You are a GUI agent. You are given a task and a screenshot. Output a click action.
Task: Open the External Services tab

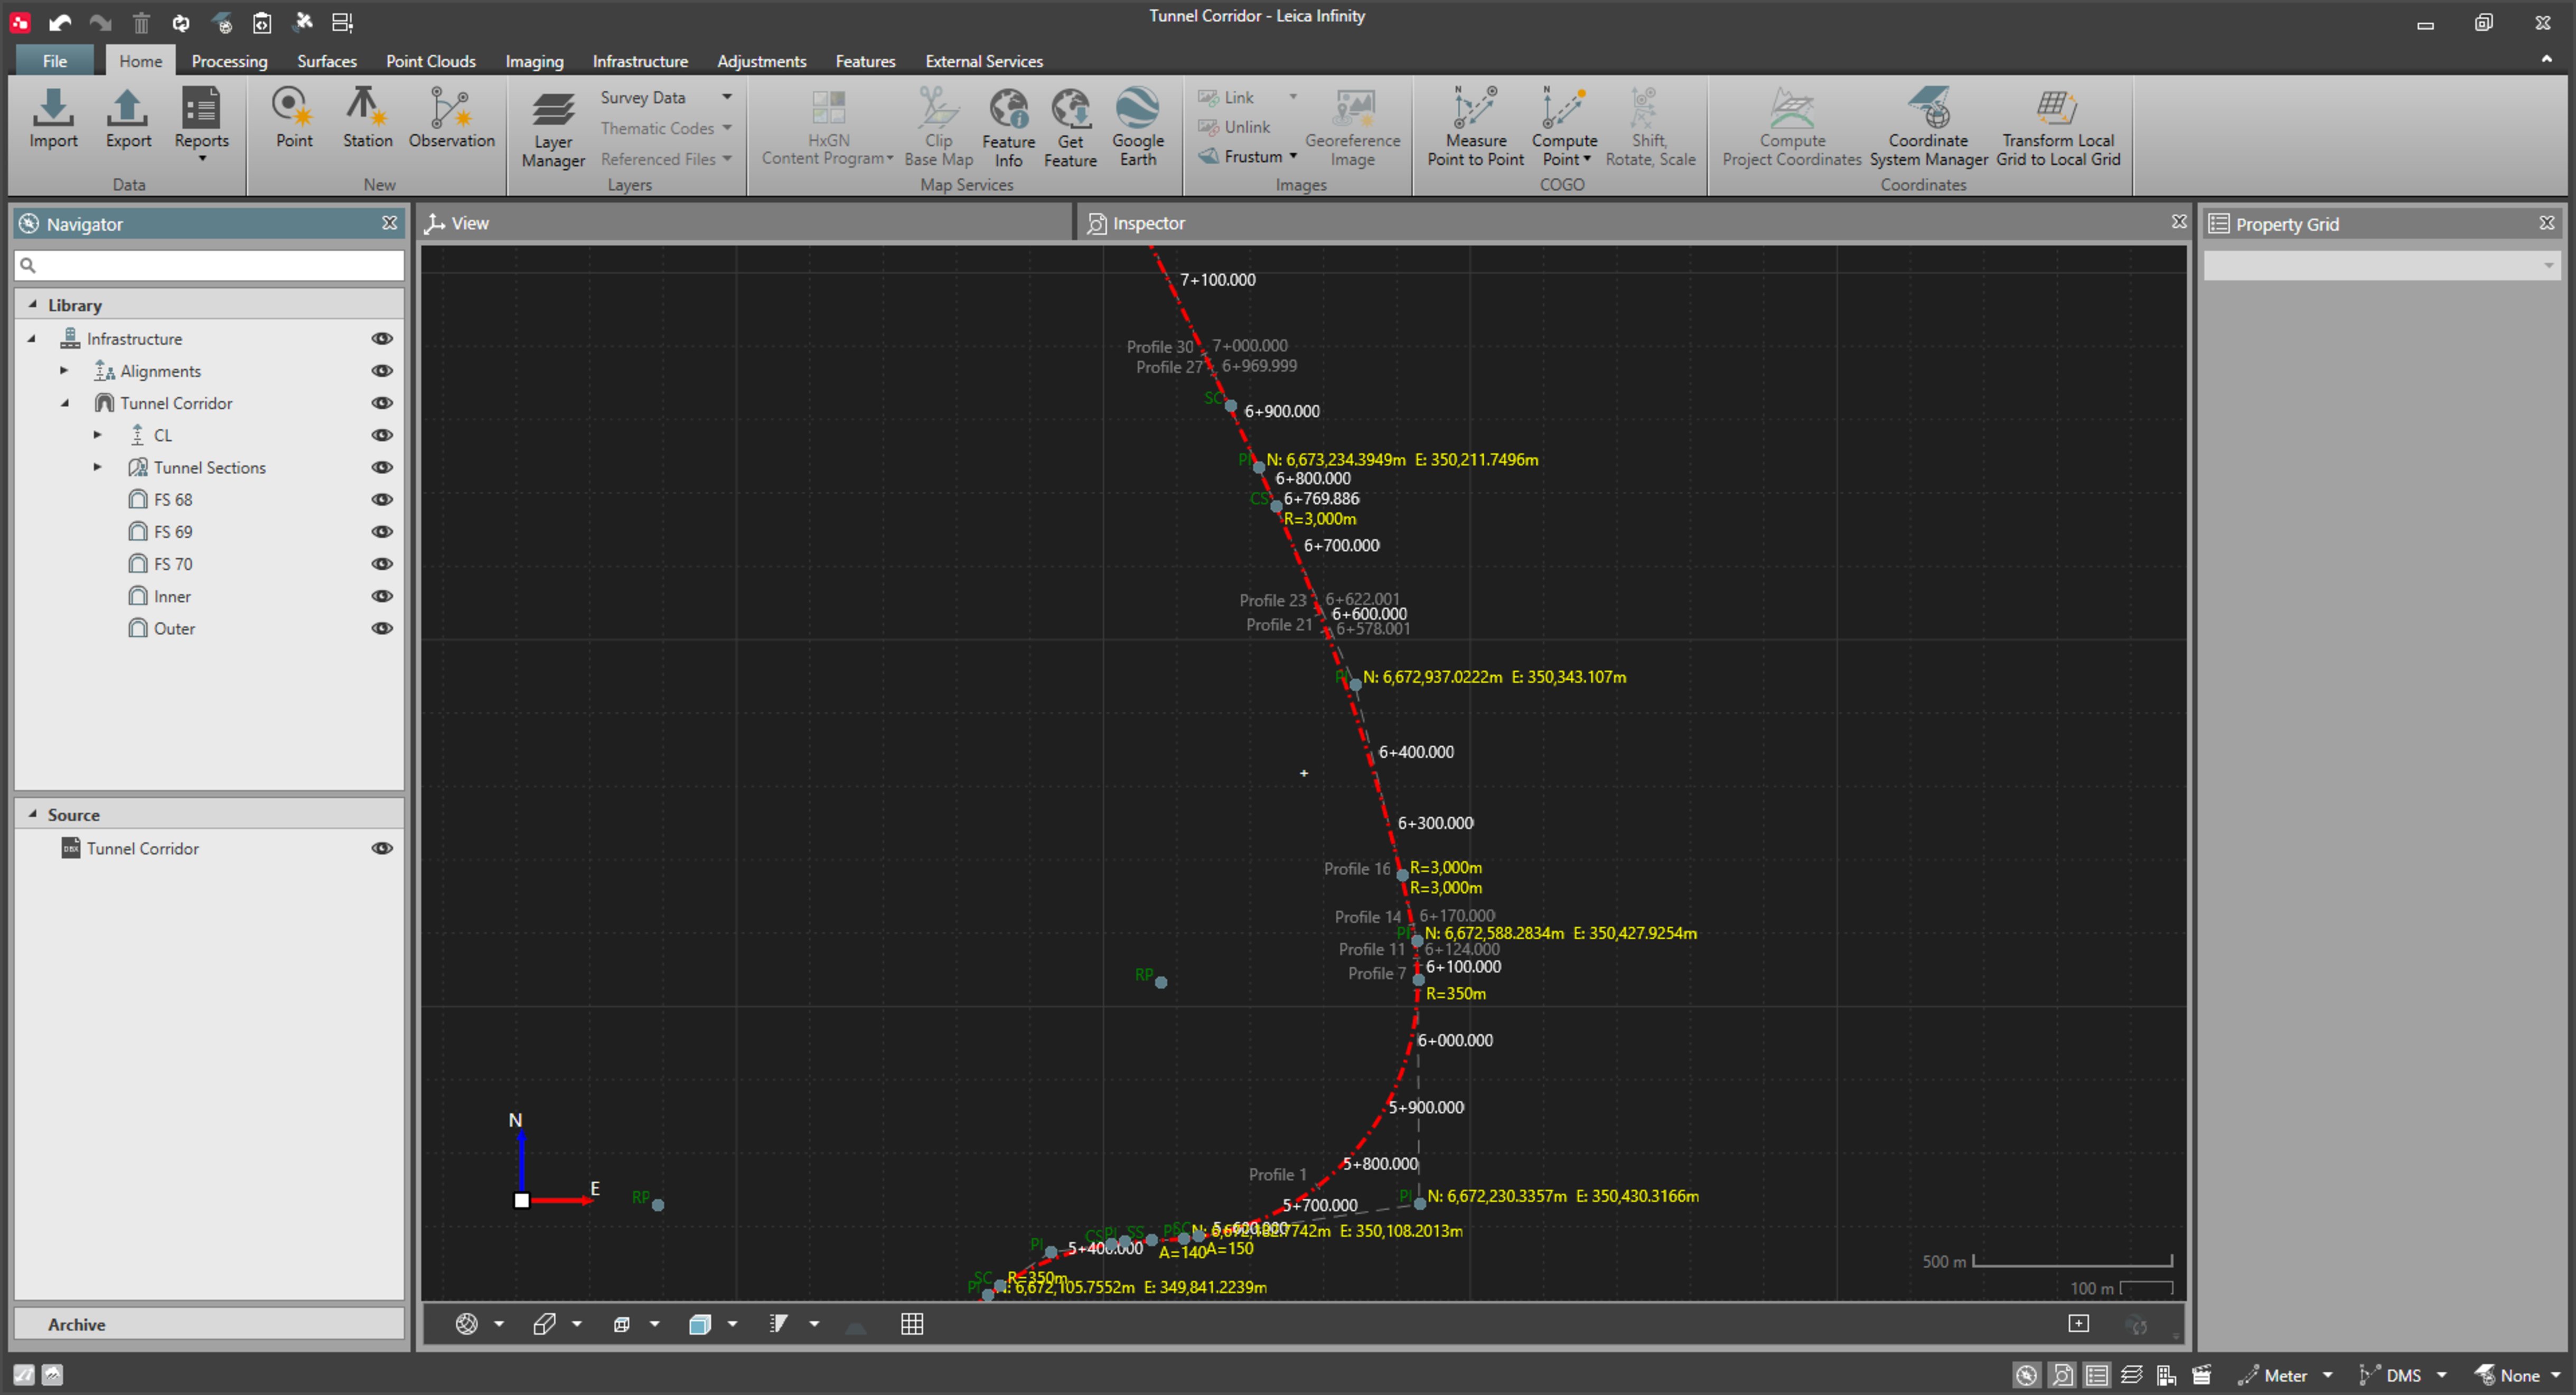tap(983, 61)
